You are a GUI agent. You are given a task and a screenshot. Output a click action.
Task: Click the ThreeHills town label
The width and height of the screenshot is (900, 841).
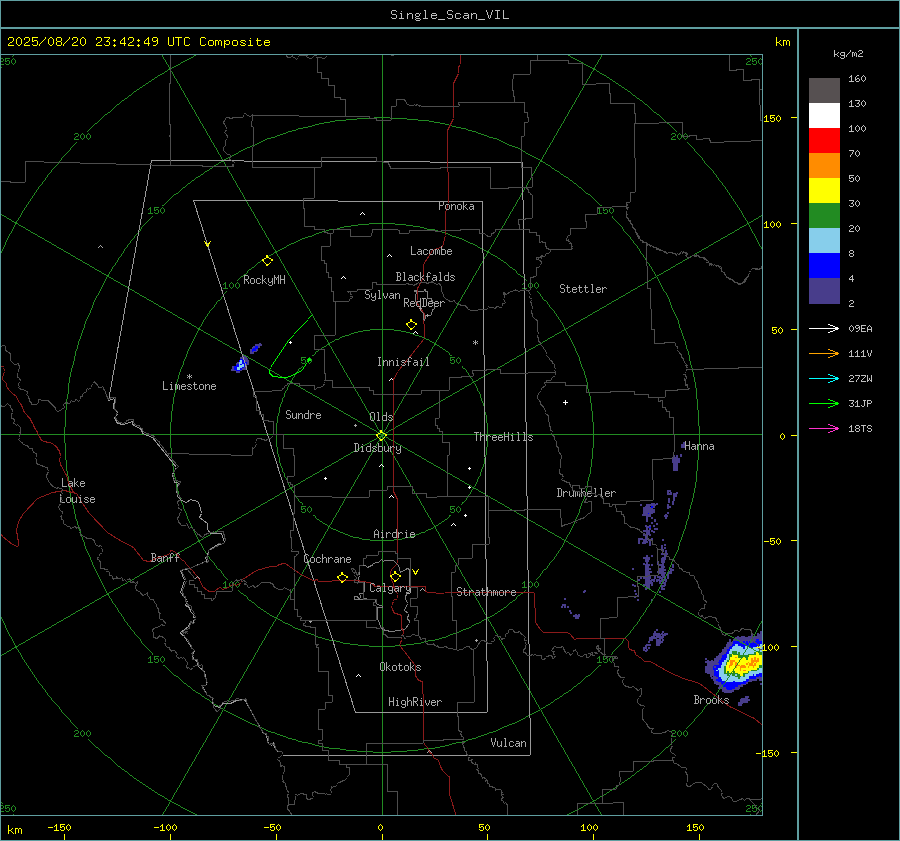pos(503,437)
